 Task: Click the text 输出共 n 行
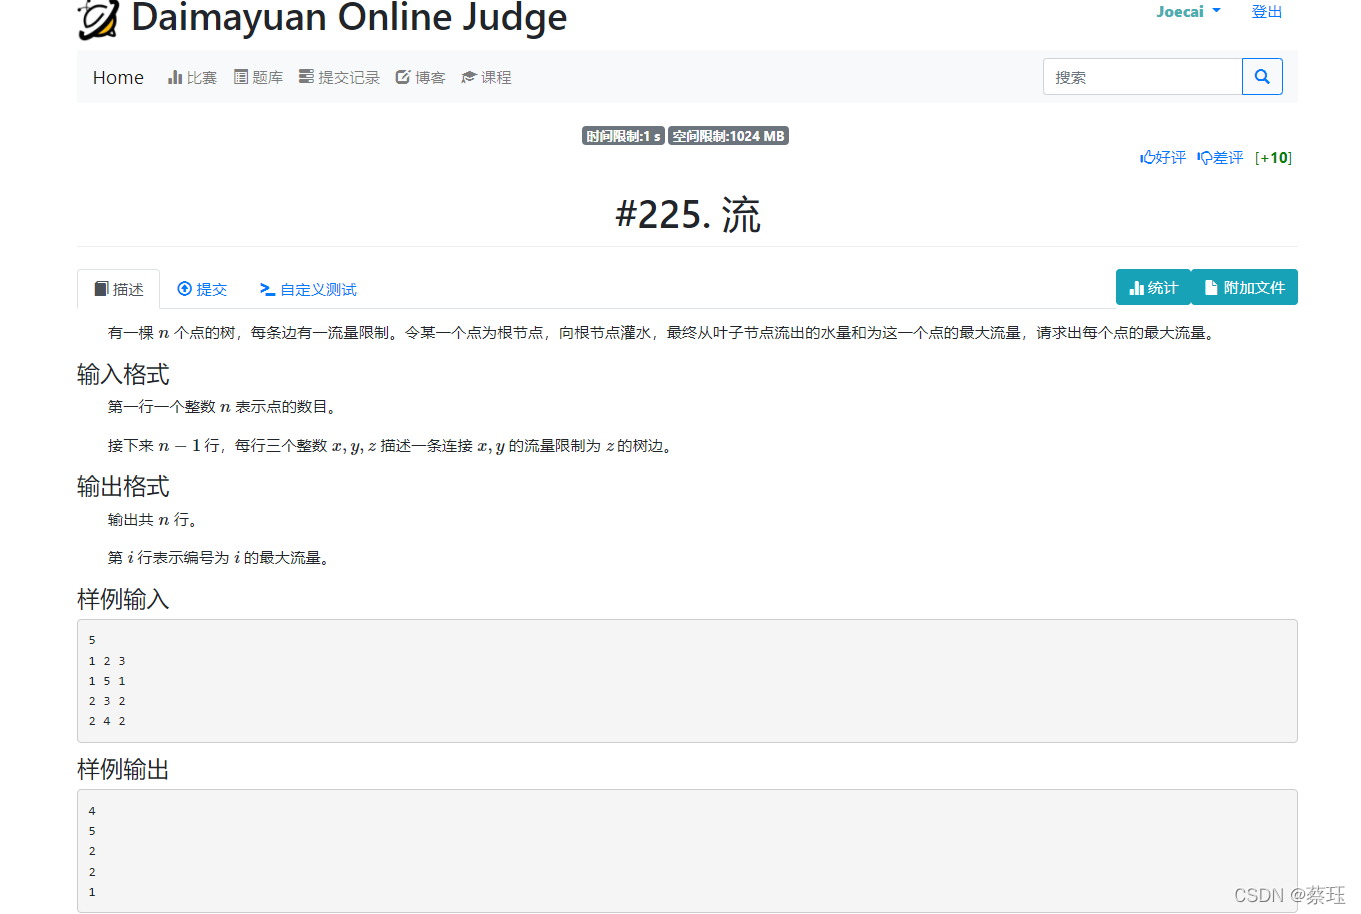[152, 520]
